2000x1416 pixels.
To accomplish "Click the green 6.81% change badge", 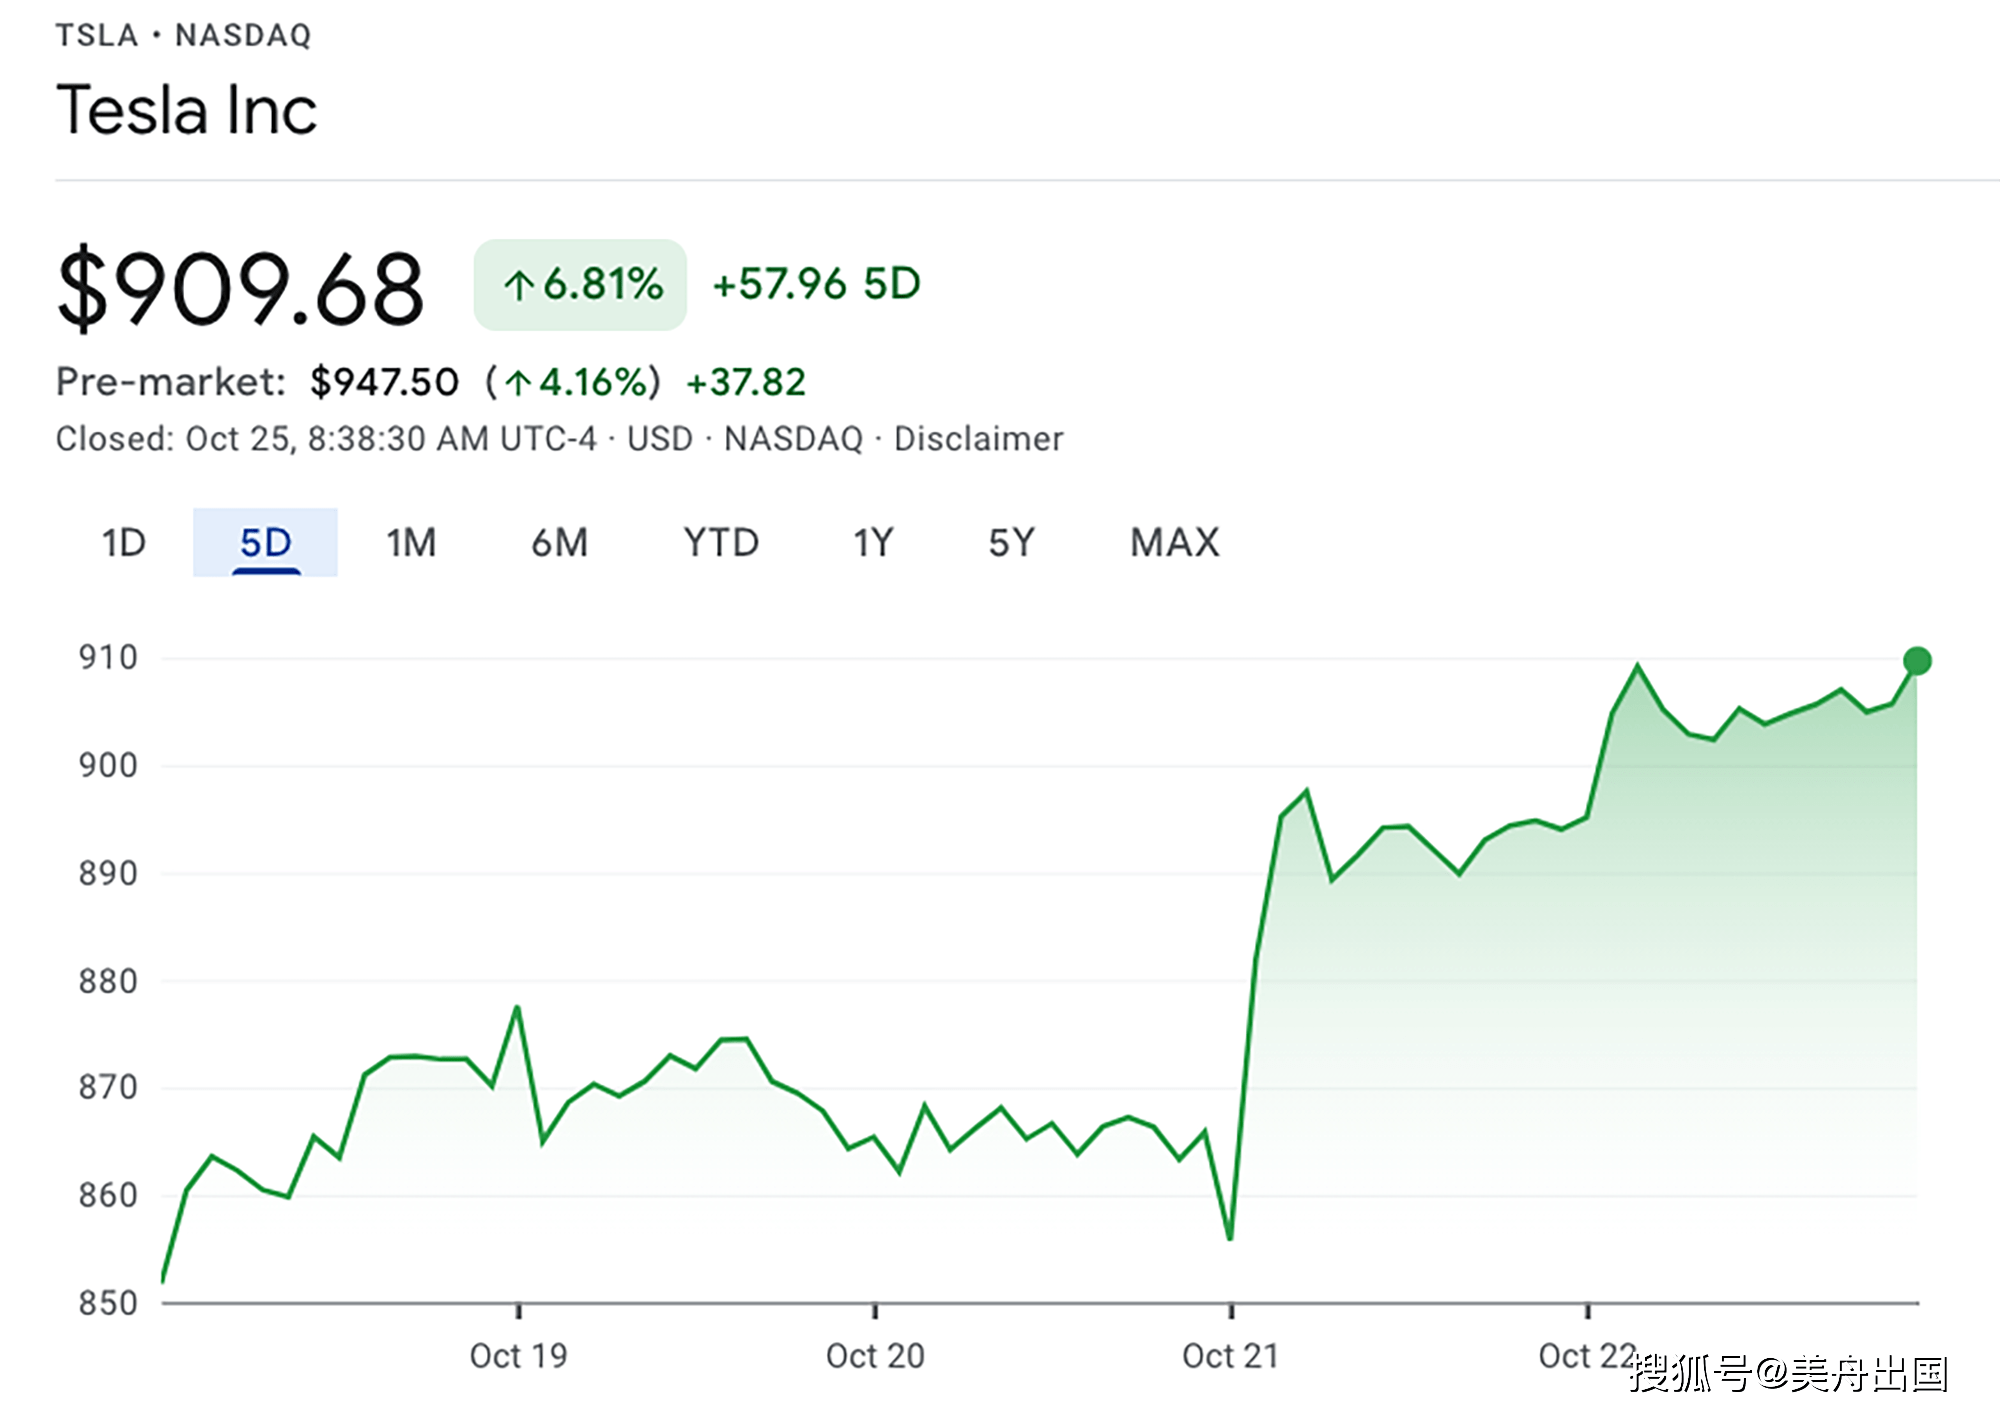I will coord(580,285).
